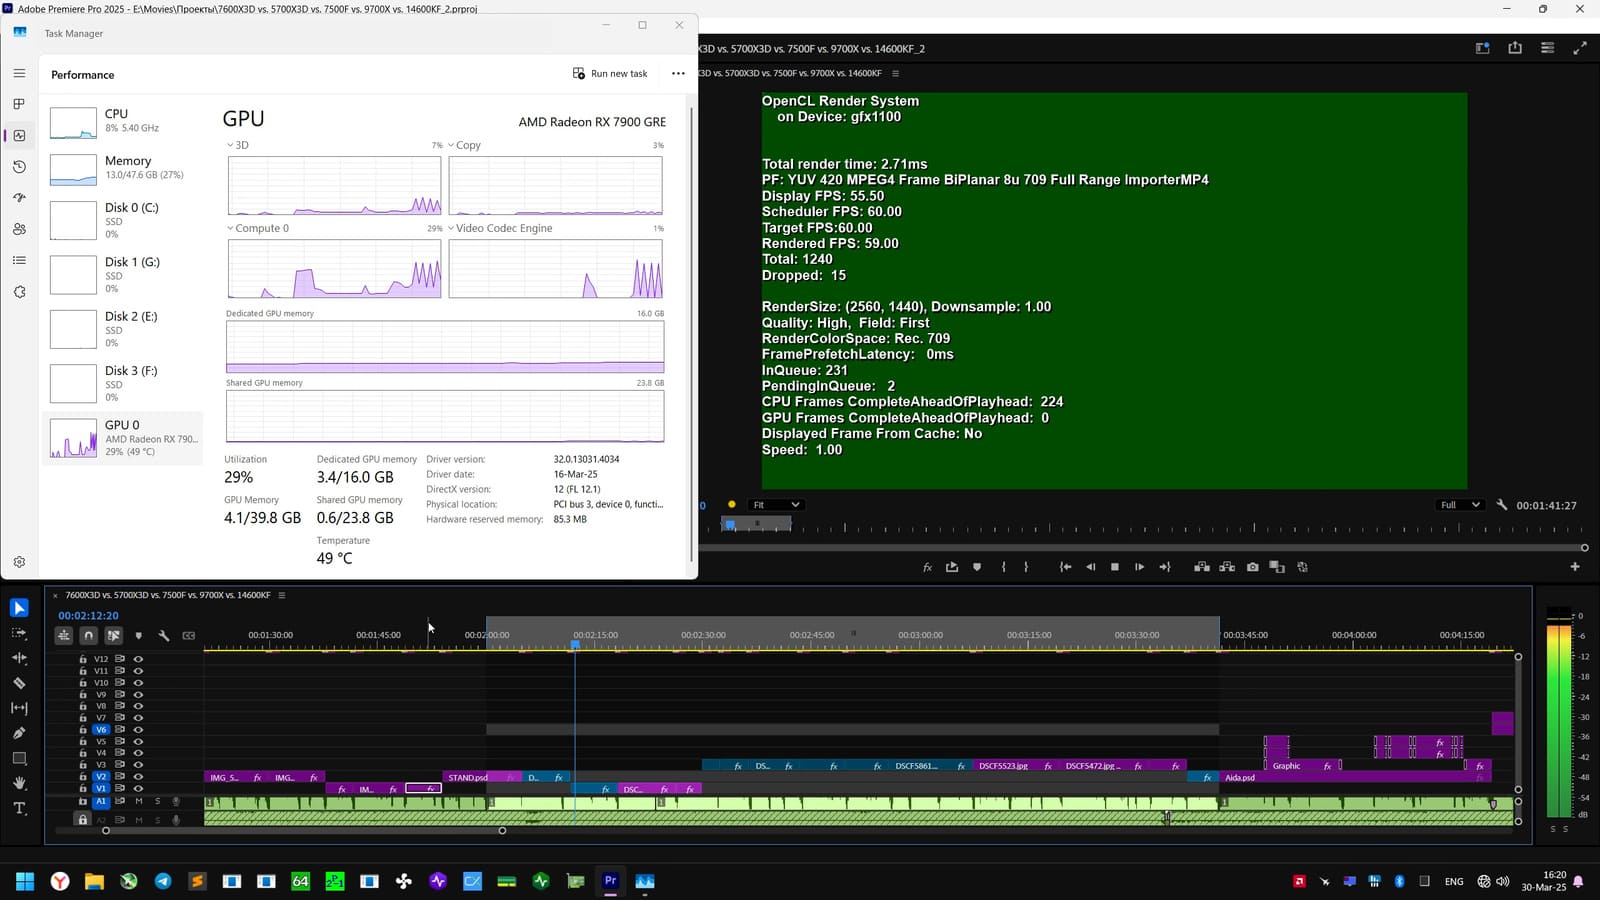
Task: Select the Track Select Forward tool
Action: pos(19,633)
